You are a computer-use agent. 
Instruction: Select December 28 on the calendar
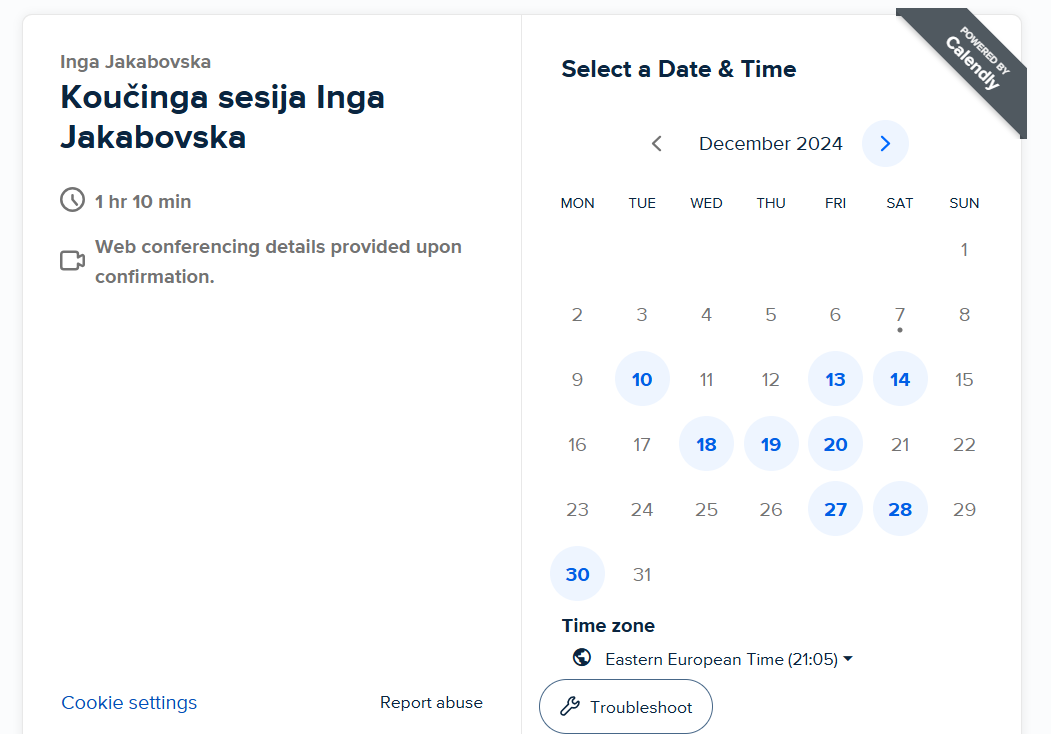click(900, 509)
